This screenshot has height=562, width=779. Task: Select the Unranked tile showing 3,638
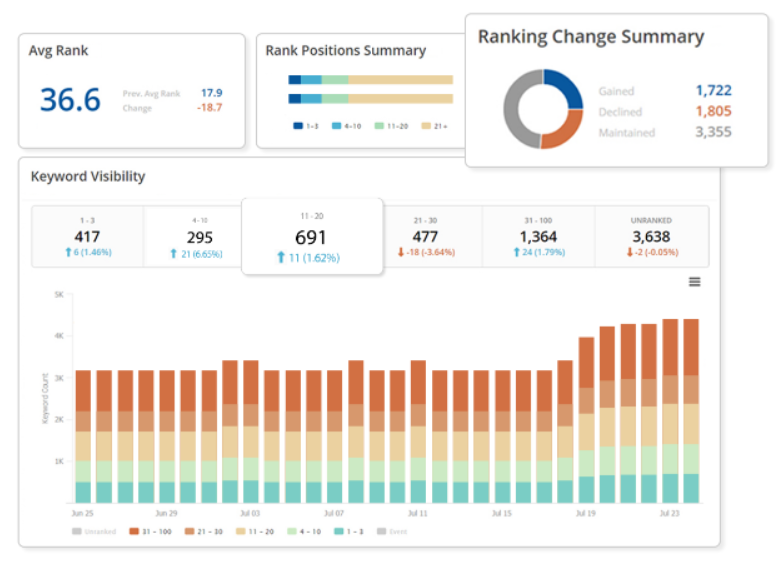pos(651,237)
